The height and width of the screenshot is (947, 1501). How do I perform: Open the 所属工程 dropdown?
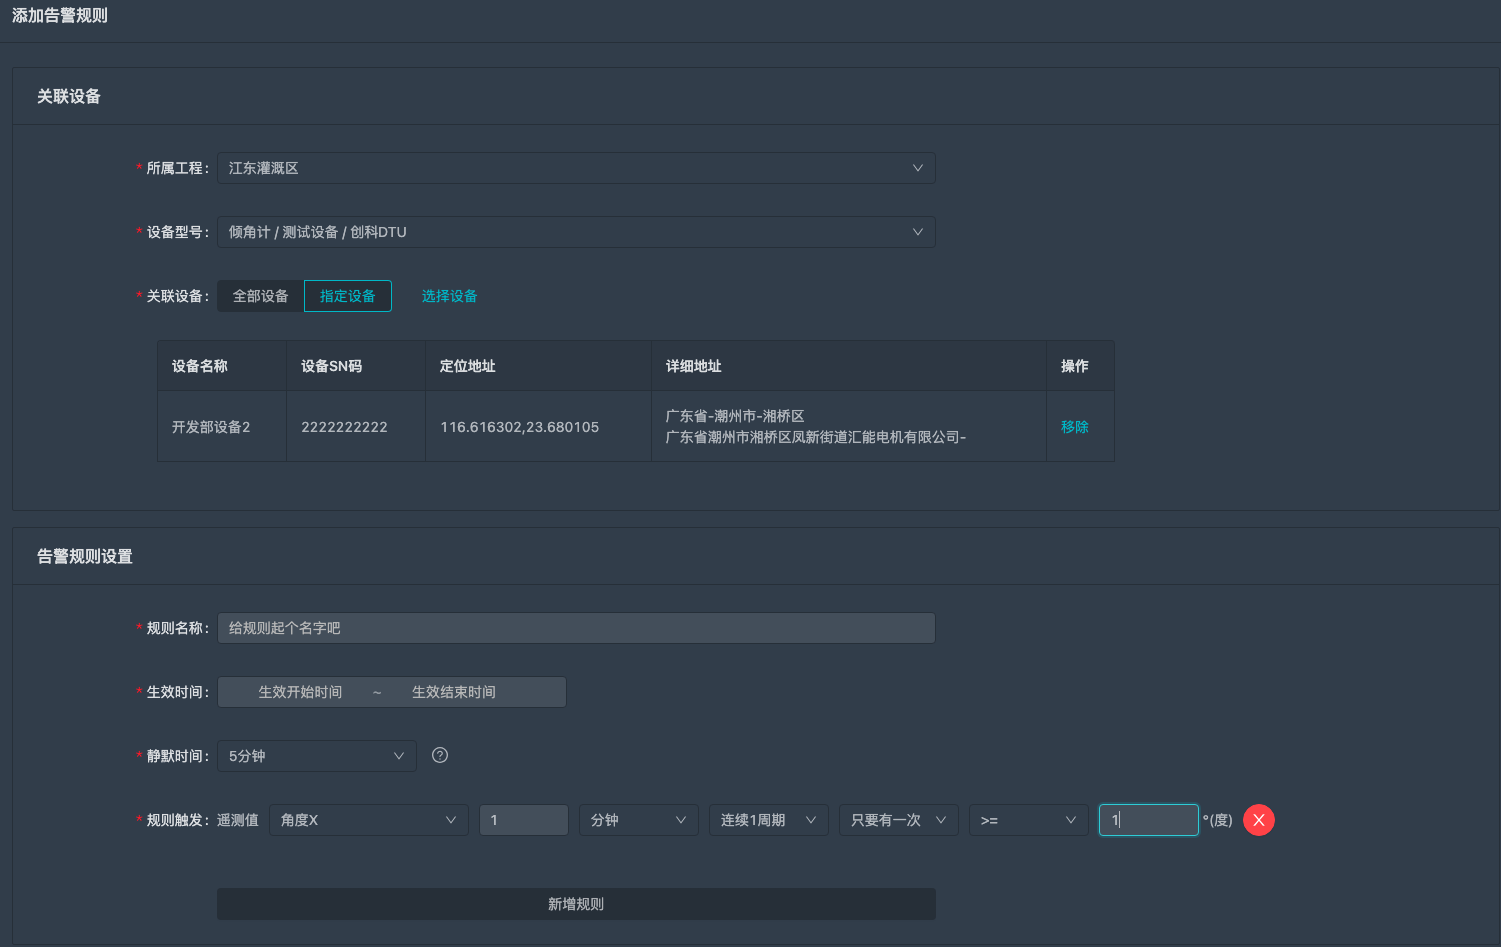(x=575, y=168)
